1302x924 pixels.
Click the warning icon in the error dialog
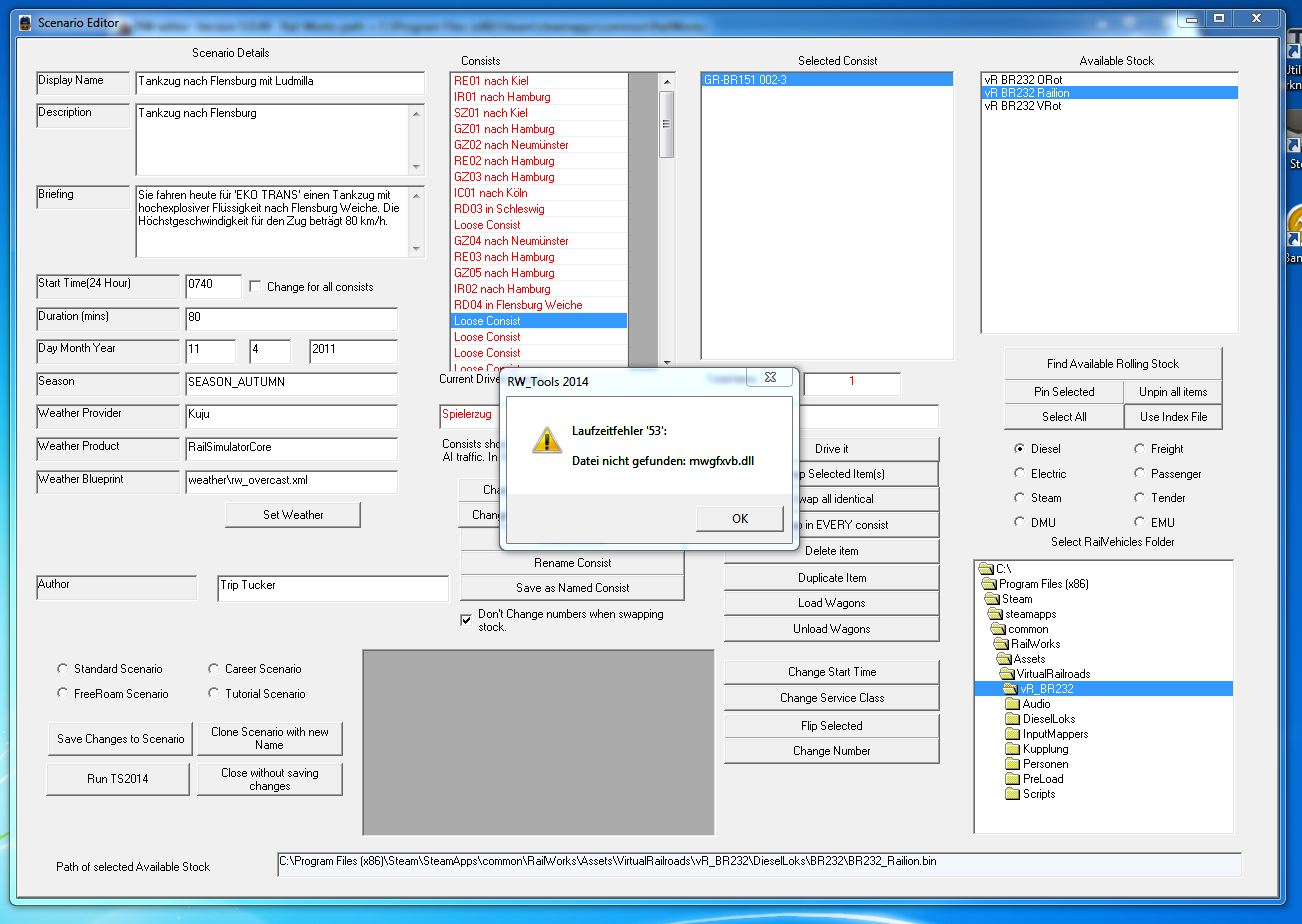[546, 439]
